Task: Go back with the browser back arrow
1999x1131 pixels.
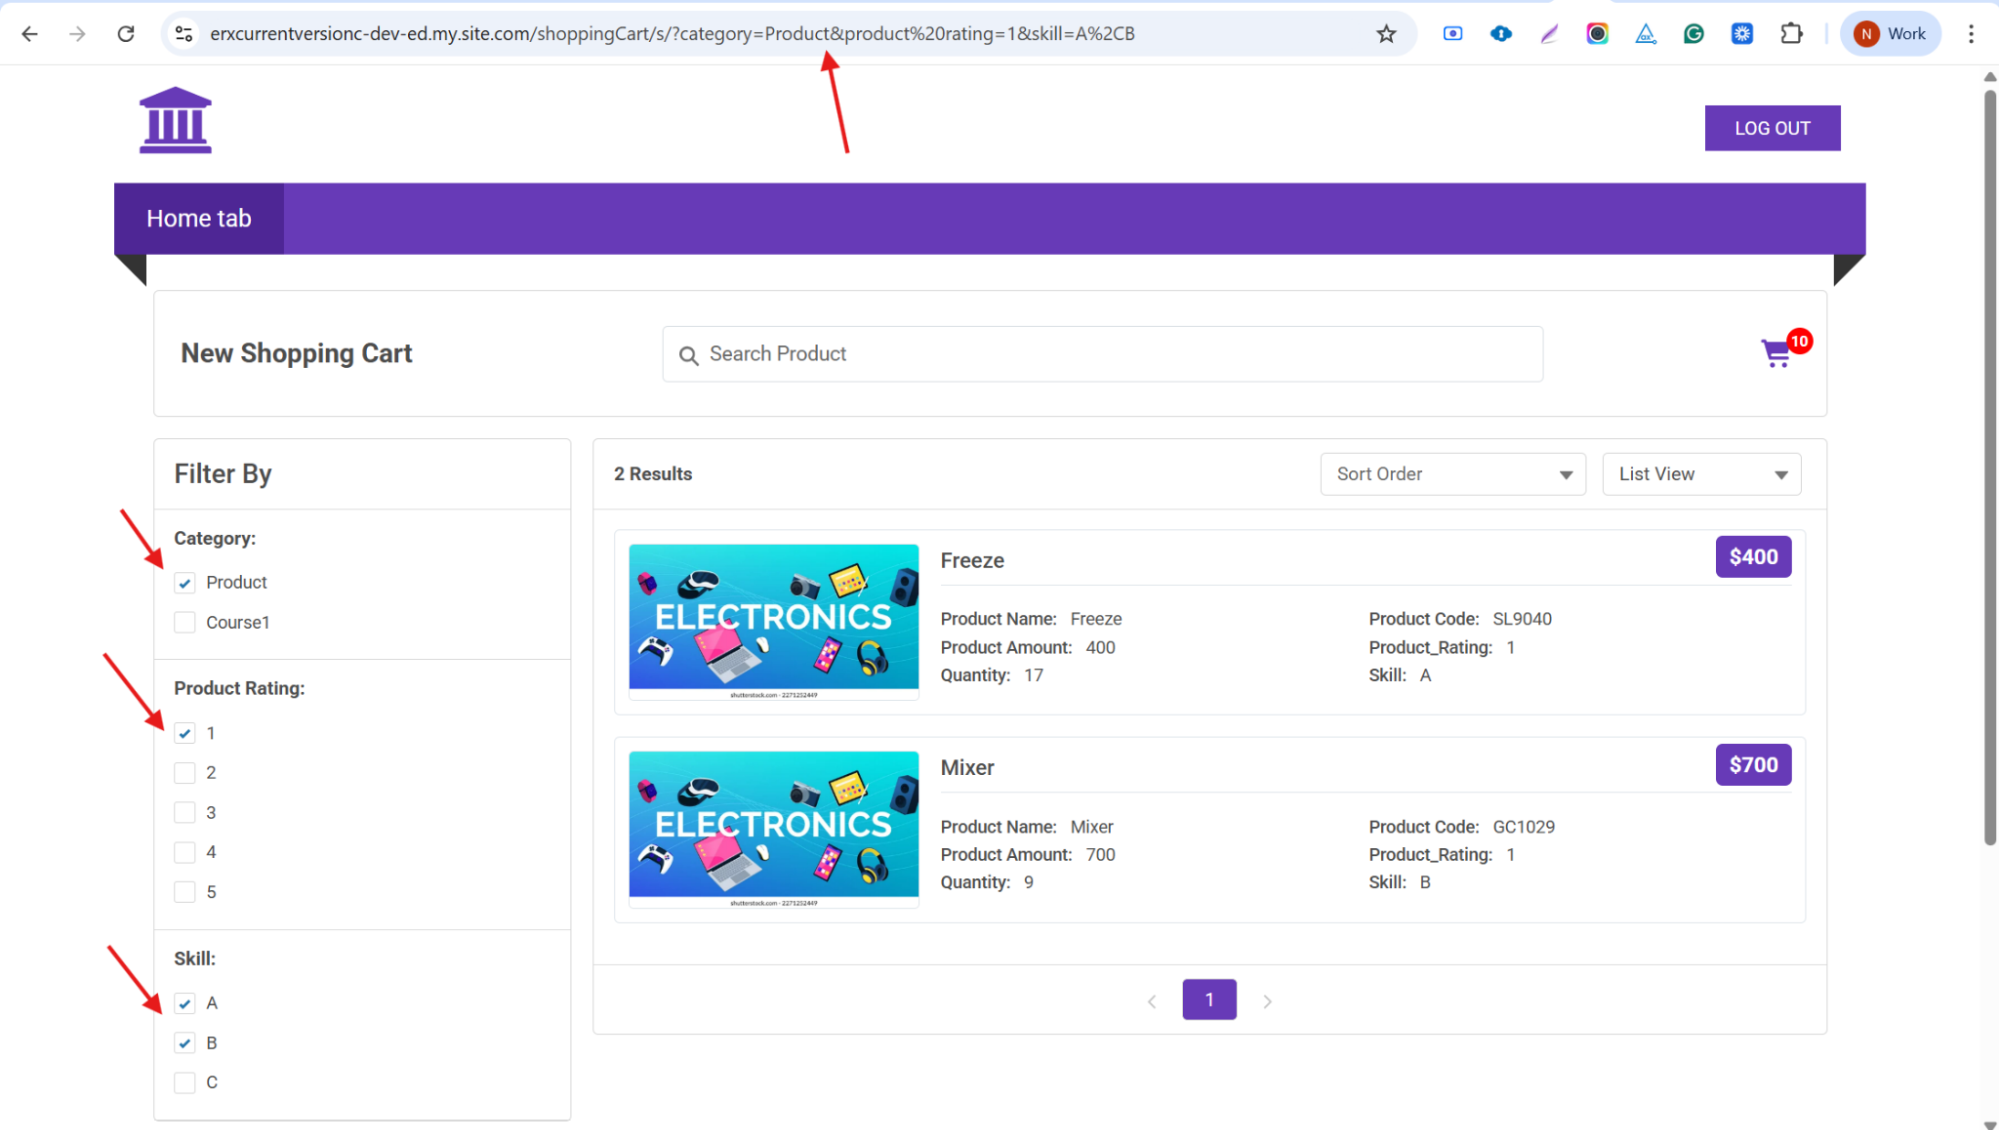Action: [30, 34]
